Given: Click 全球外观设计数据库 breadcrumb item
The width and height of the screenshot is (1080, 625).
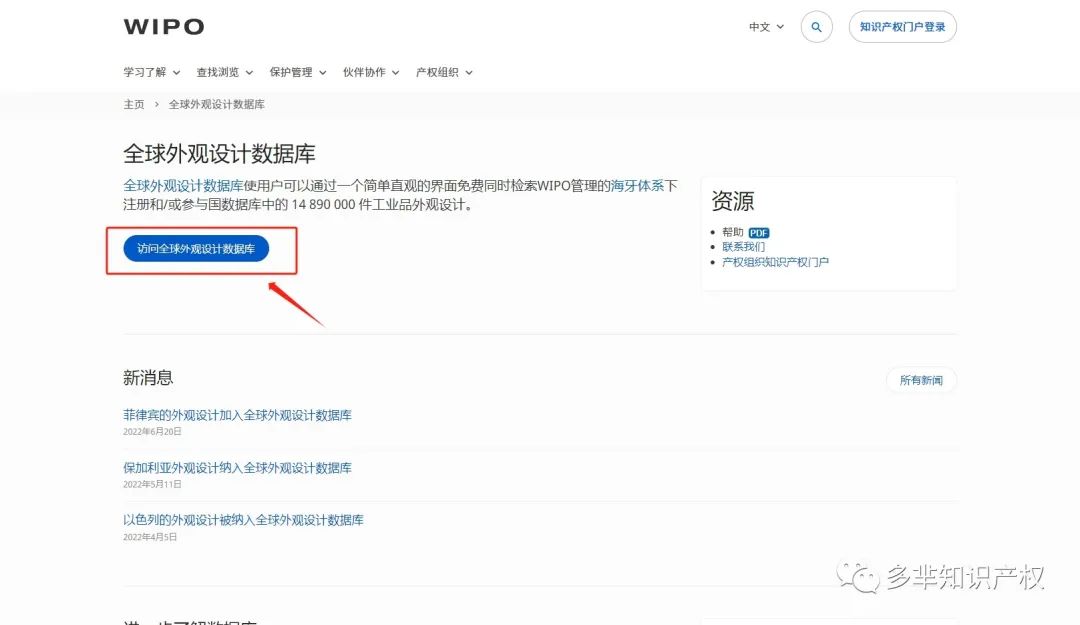Looking at the screenshot, I should (216, 104).
